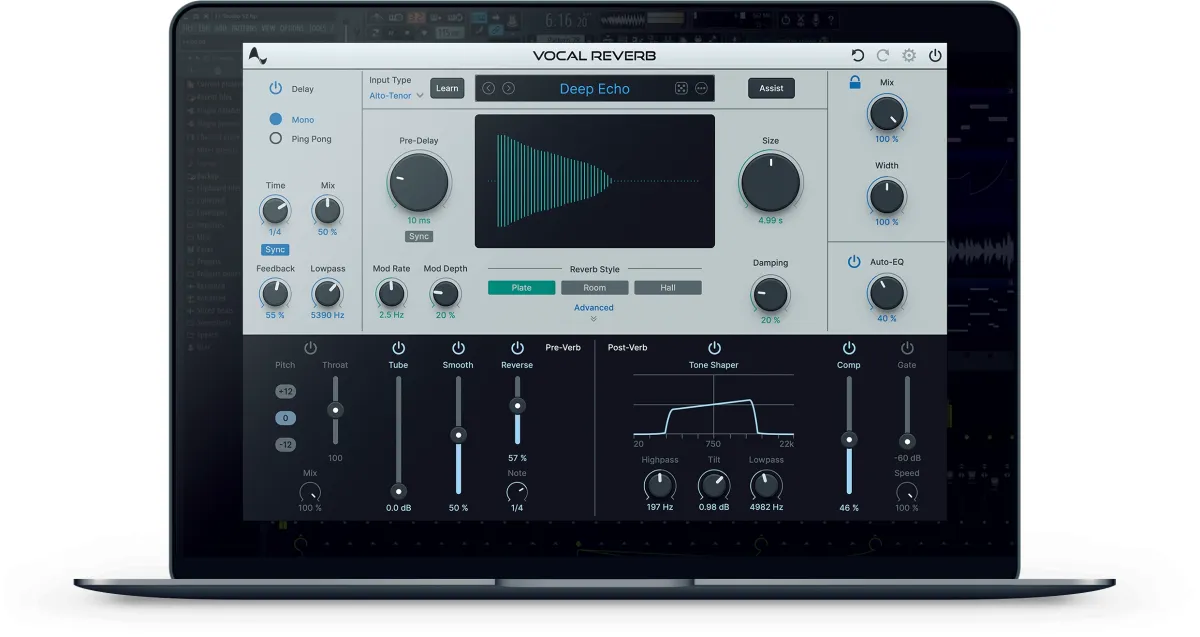Click the random preset dice icon
1200x637 pixels.
tap(681, 88)
